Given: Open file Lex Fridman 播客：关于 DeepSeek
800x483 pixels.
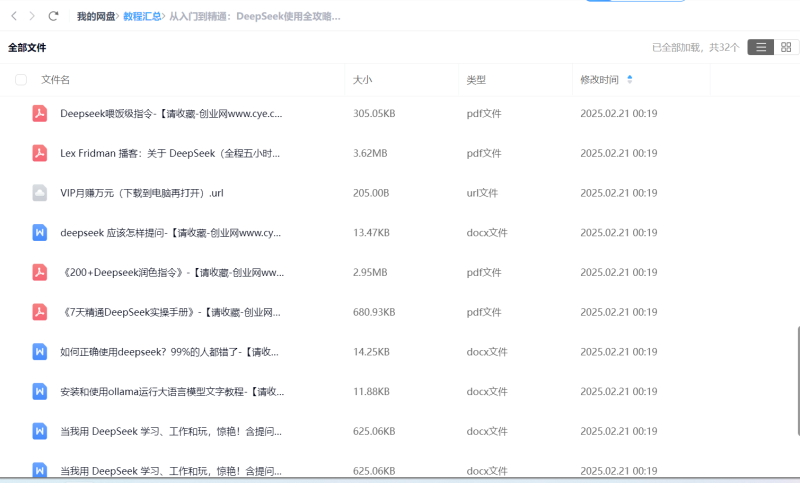Looking at the screenshot, I should (x=170, y=153).
